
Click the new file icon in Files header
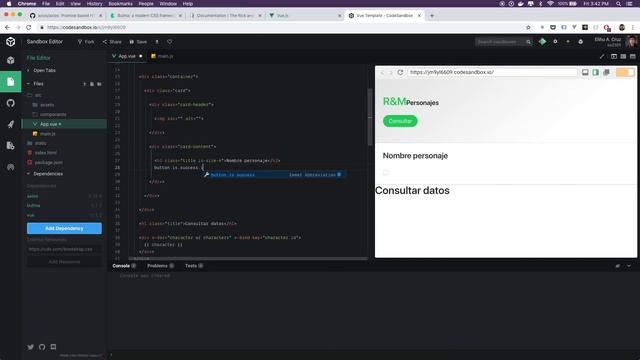click(x=92, y=84)
